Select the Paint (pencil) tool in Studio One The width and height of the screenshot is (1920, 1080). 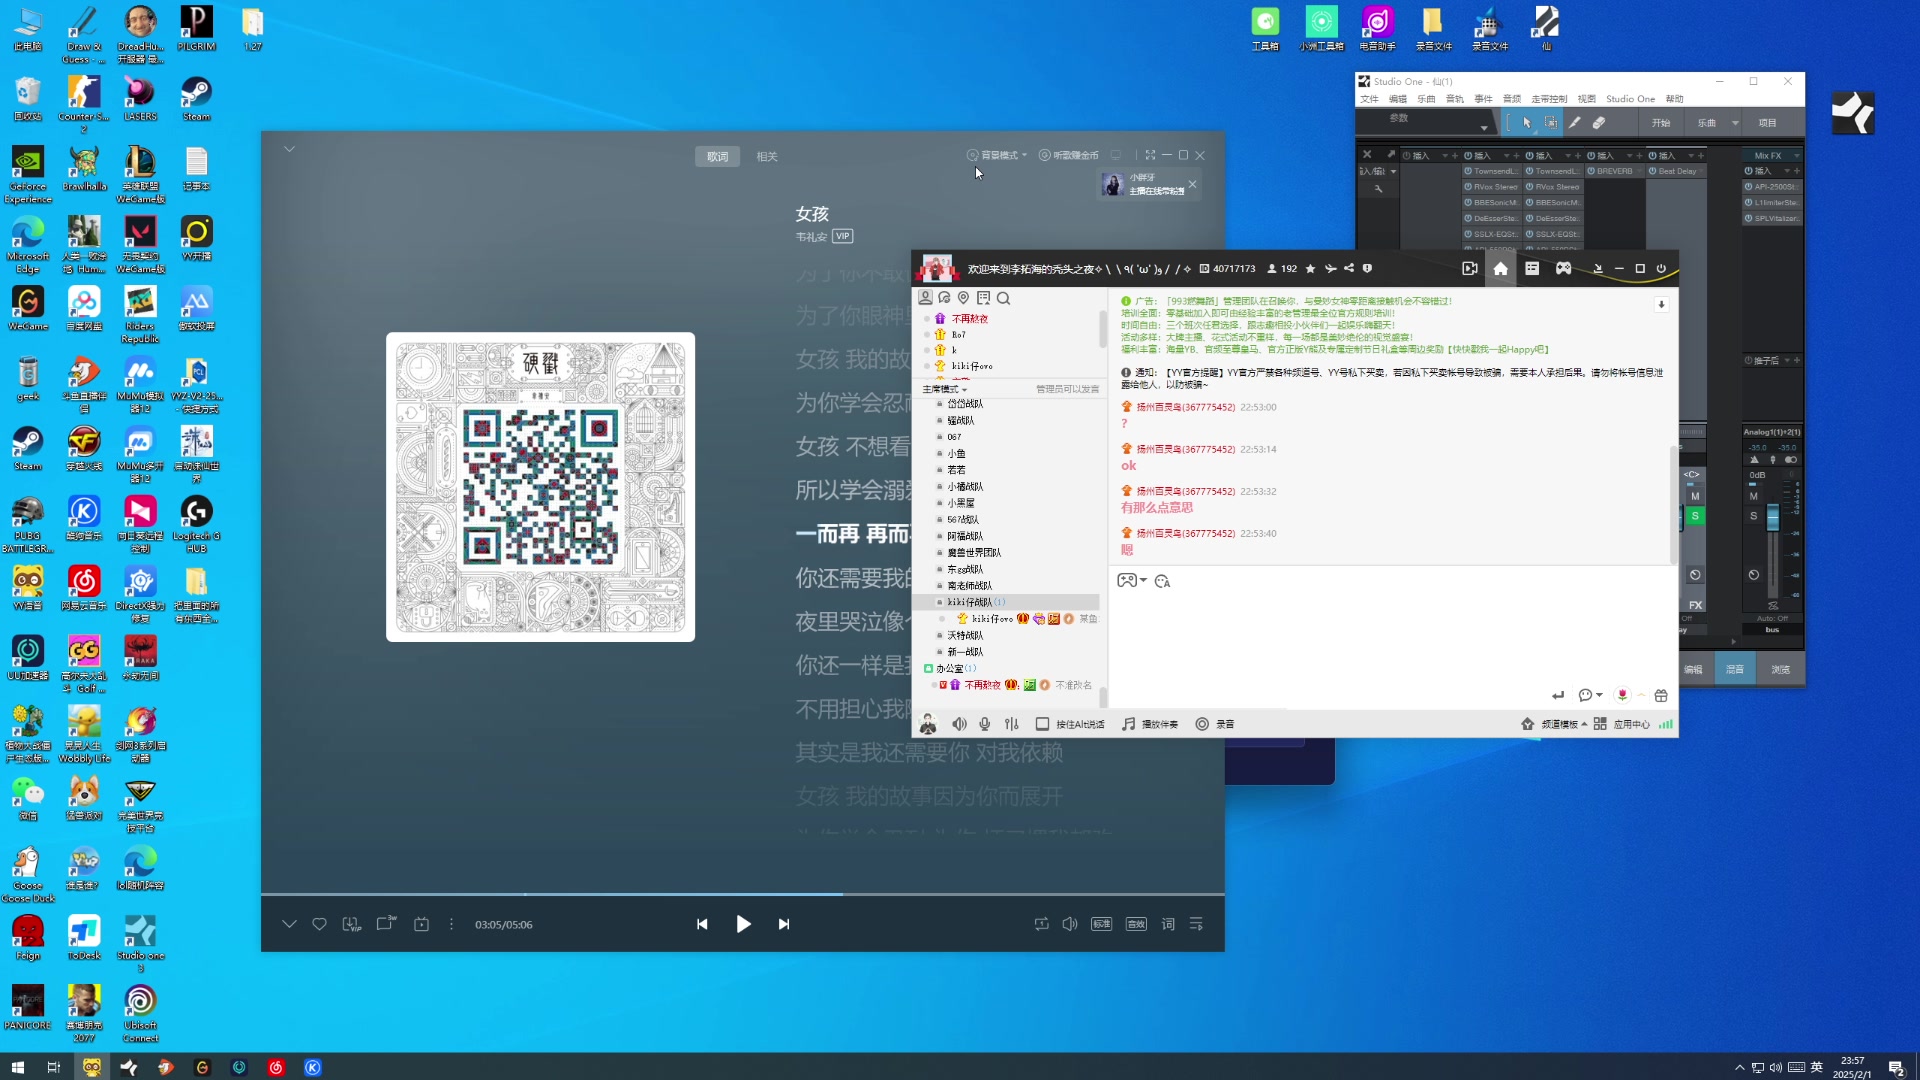coord(1574,123)
